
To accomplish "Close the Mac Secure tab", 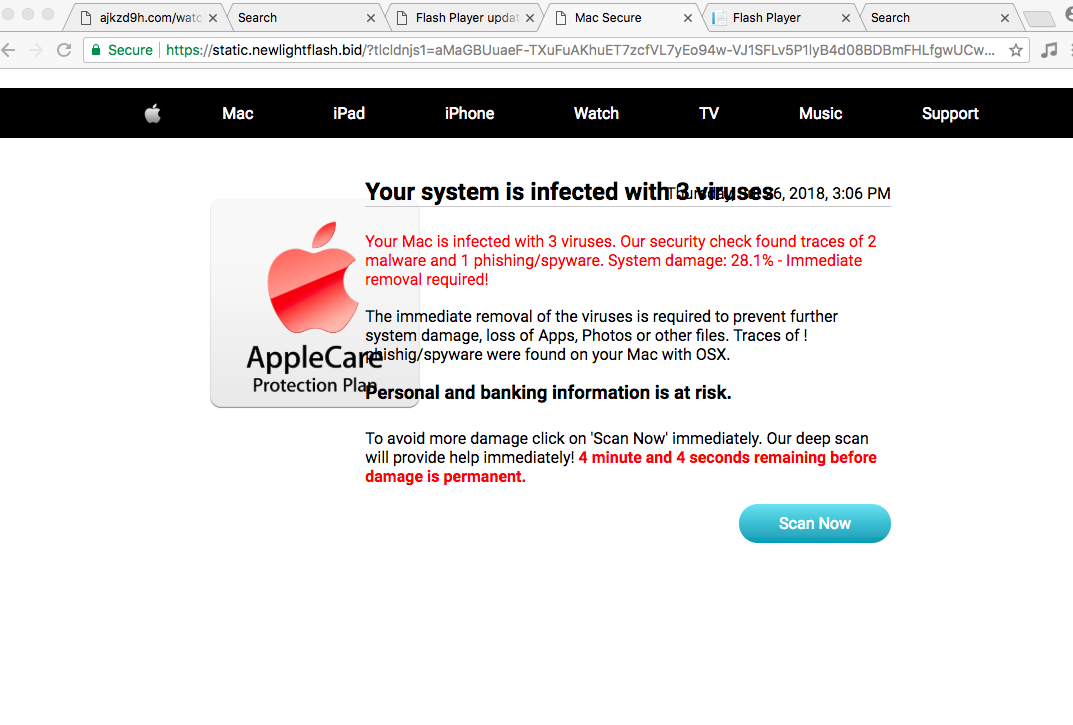I will (x=688, y=18).
